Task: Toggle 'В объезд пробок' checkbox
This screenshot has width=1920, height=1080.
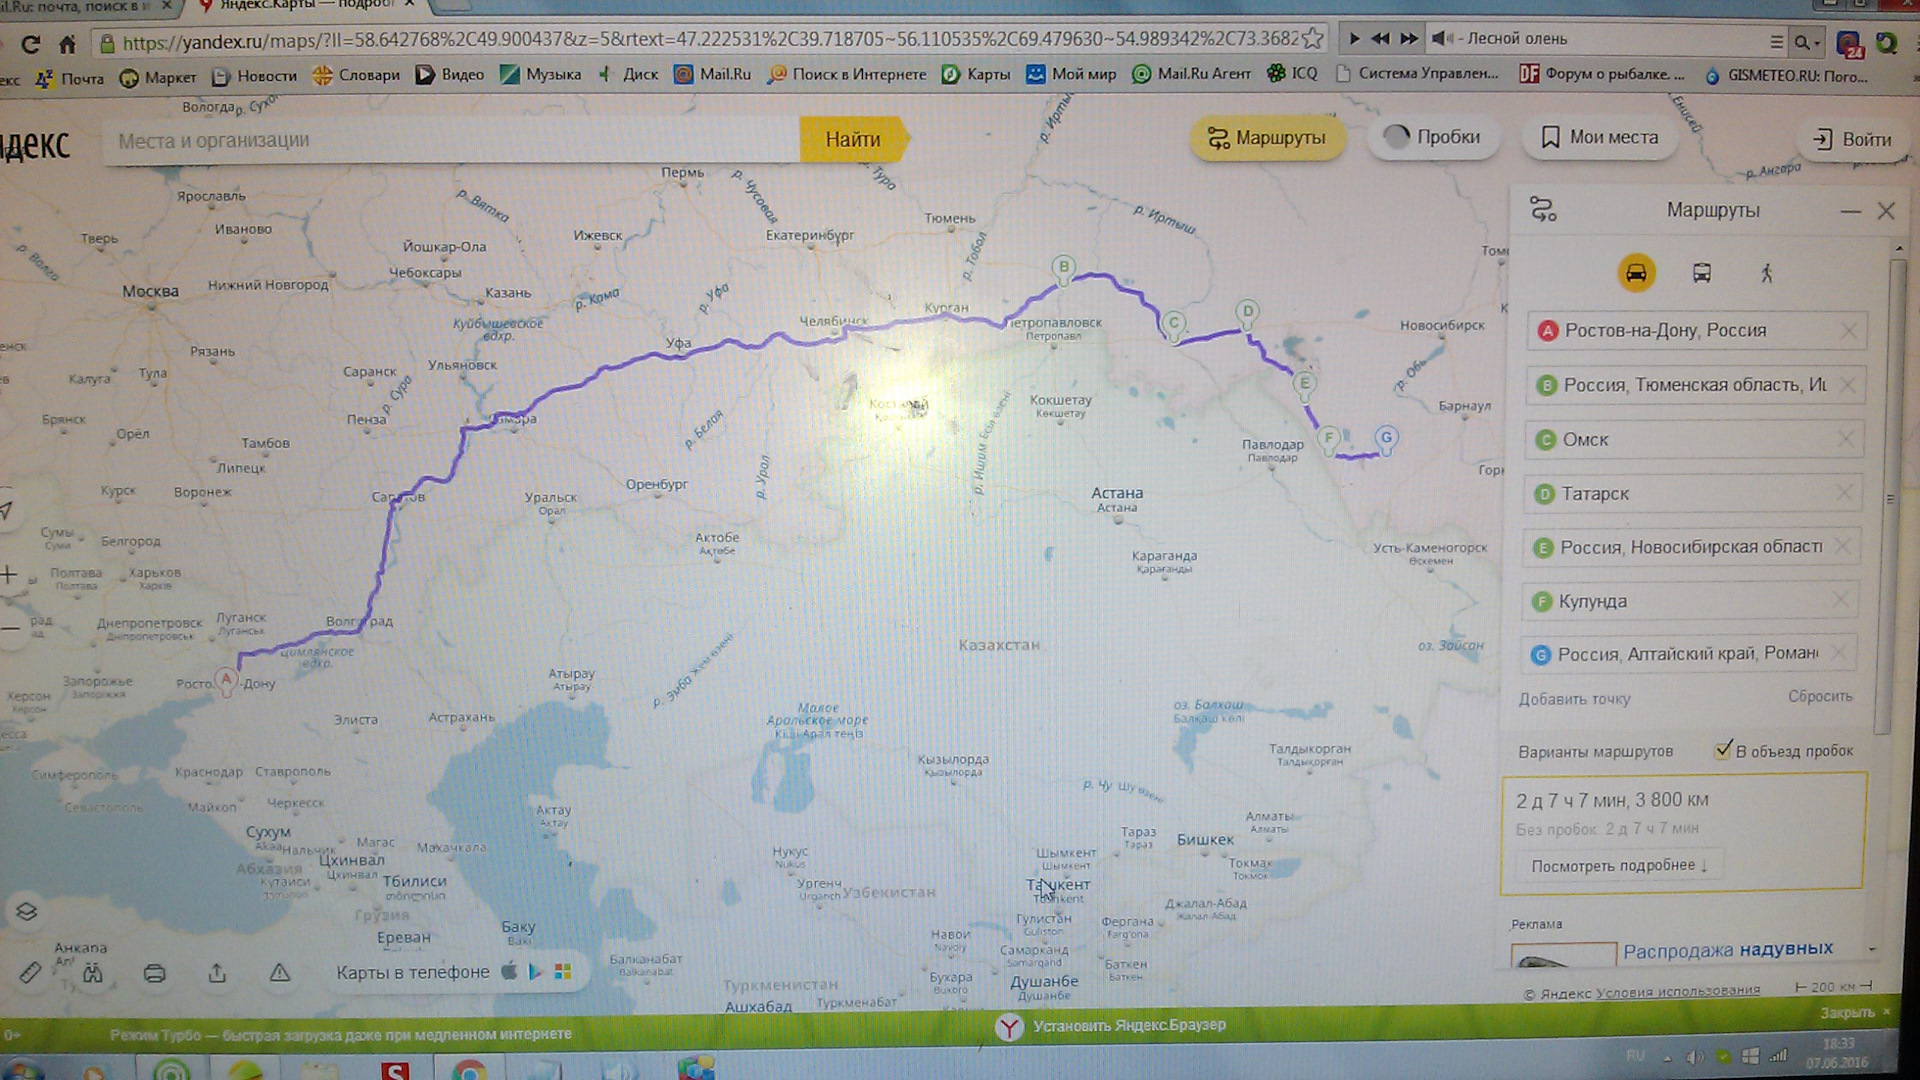Action: (x=1723, y=750)
